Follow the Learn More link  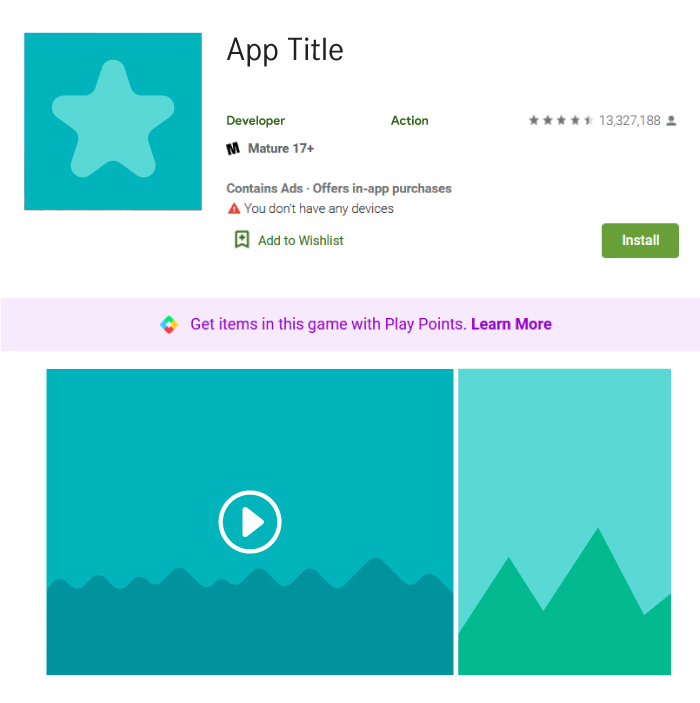(511, 324)
